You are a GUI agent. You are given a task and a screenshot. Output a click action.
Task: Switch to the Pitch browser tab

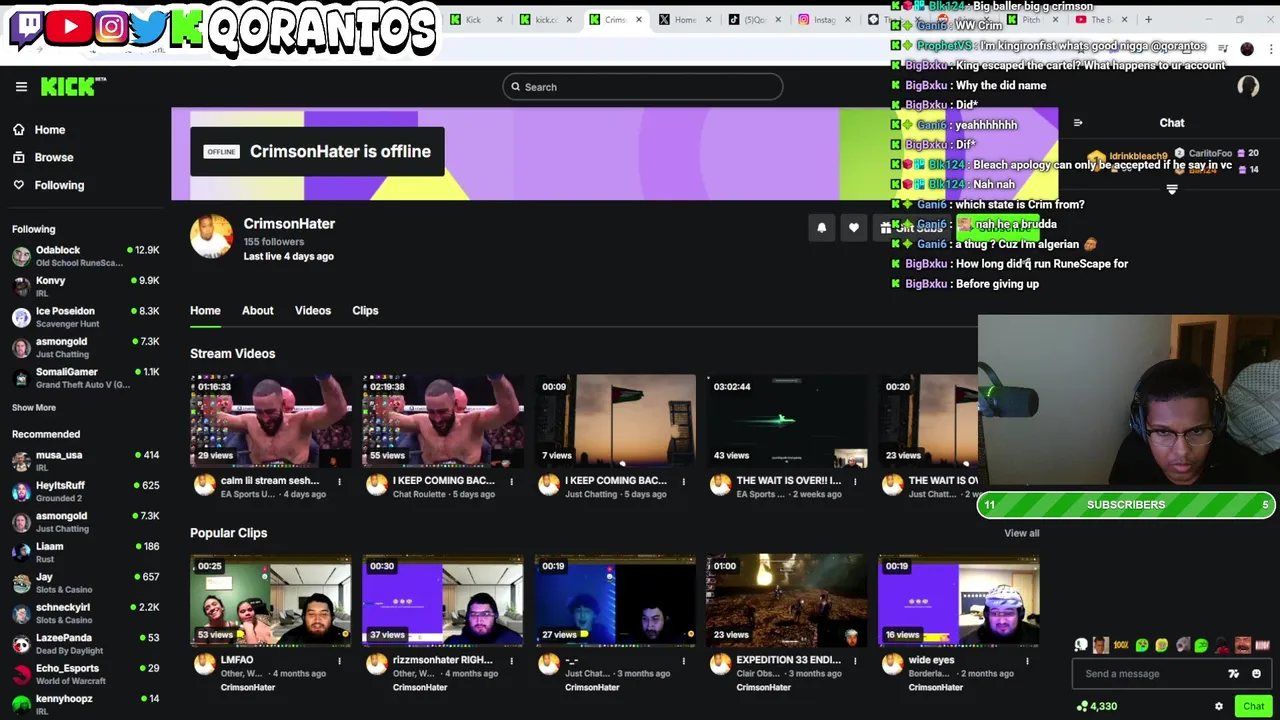pos(1030,20)
